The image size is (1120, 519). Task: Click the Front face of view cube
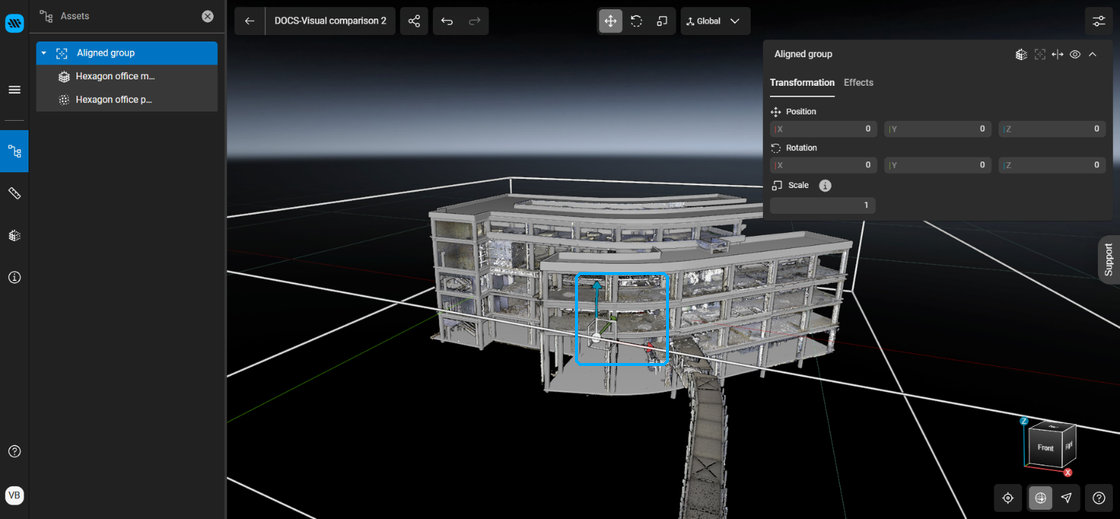point(1045,448)
